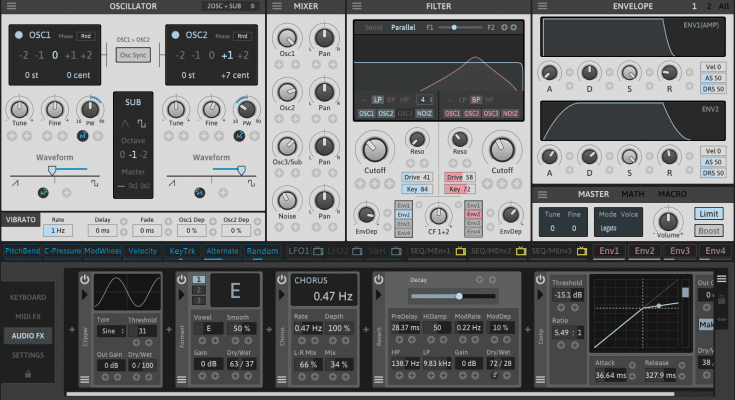Open the 2OSC + SUB mode dropdown

(231, 7)
